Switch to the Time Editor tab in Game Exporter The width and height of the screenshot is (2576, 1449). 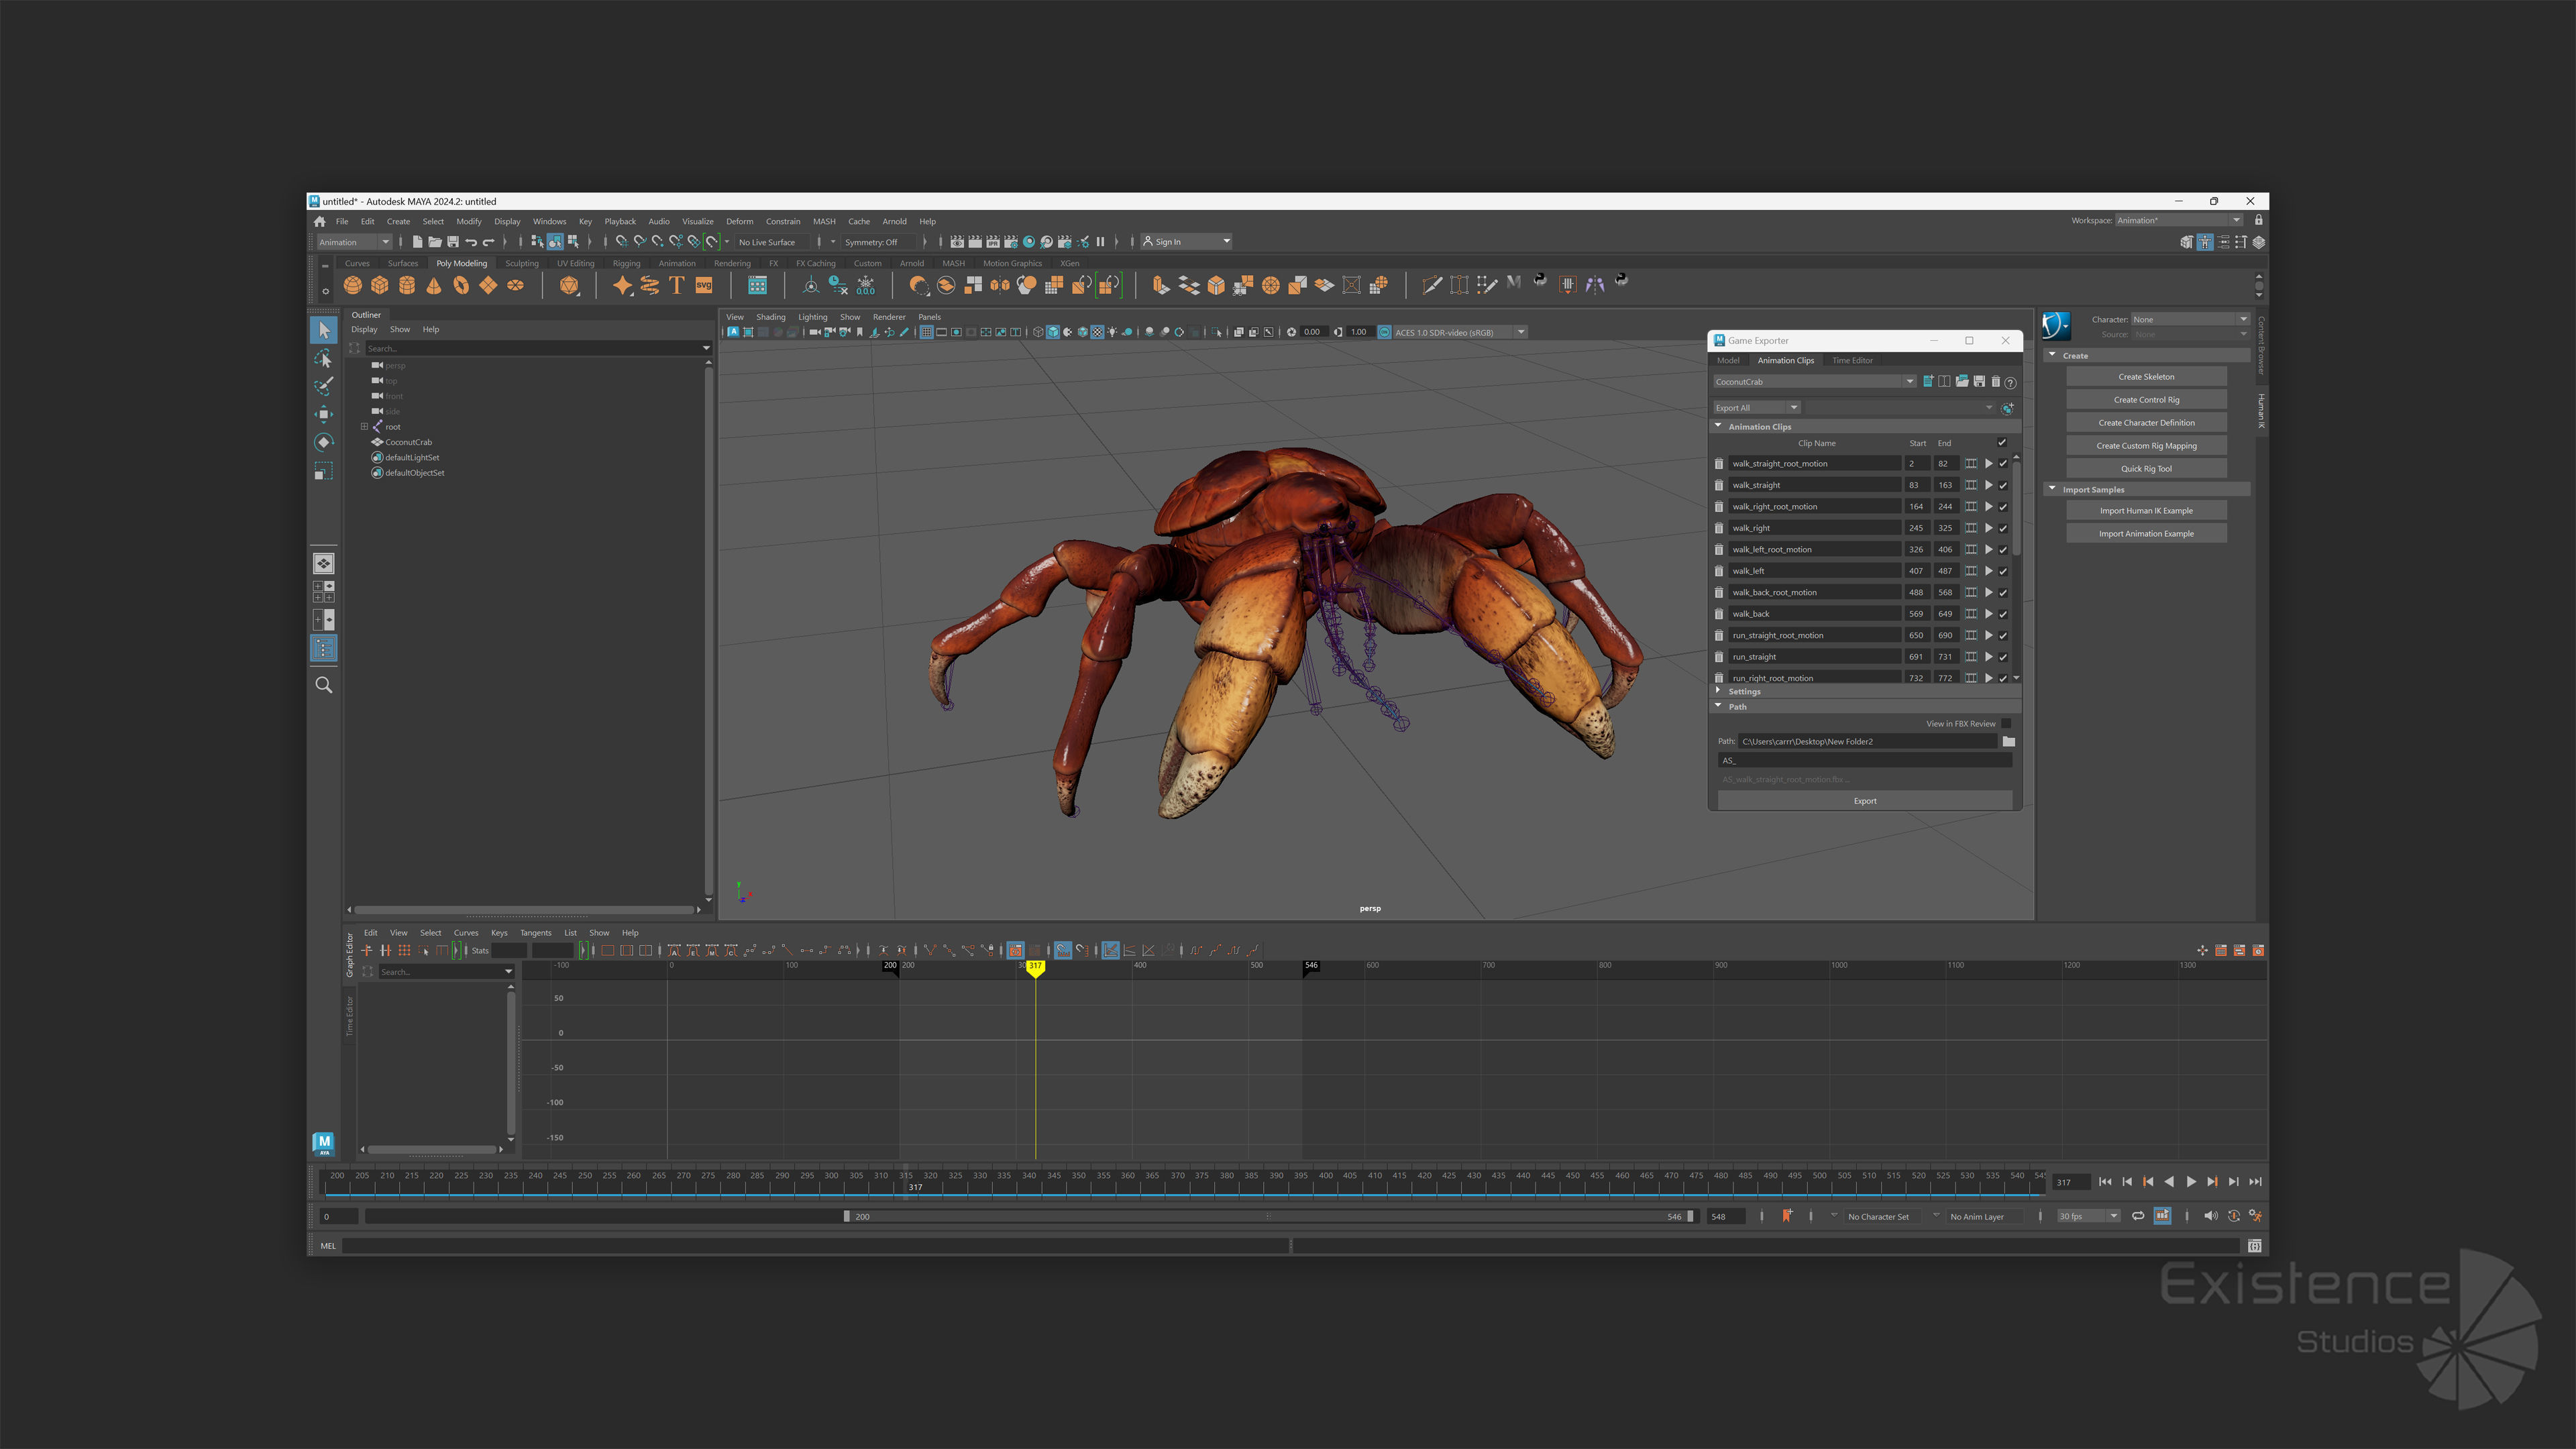tap(1852, 361)
